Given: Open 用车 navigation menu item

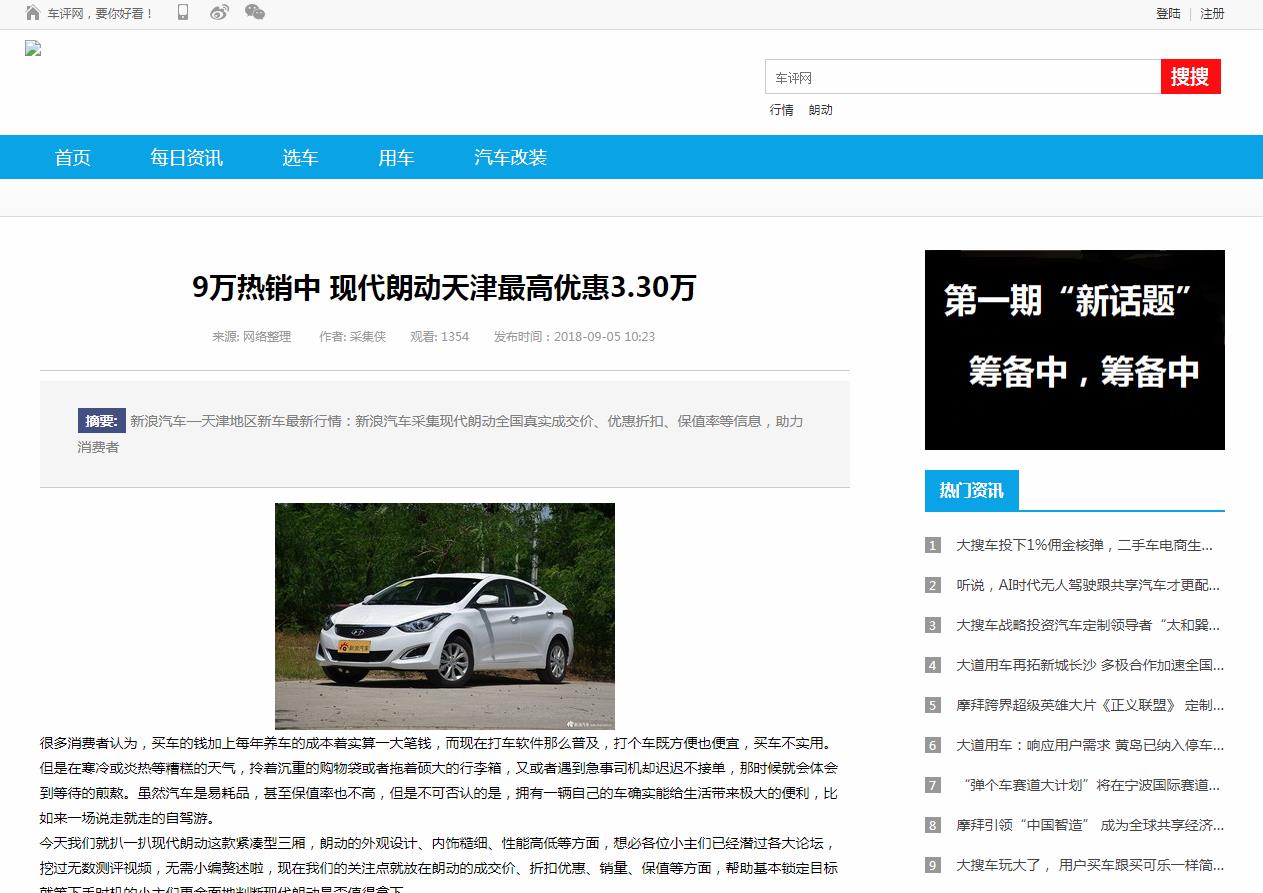Looking at the screenshot, I should click(x=396, y=157).
